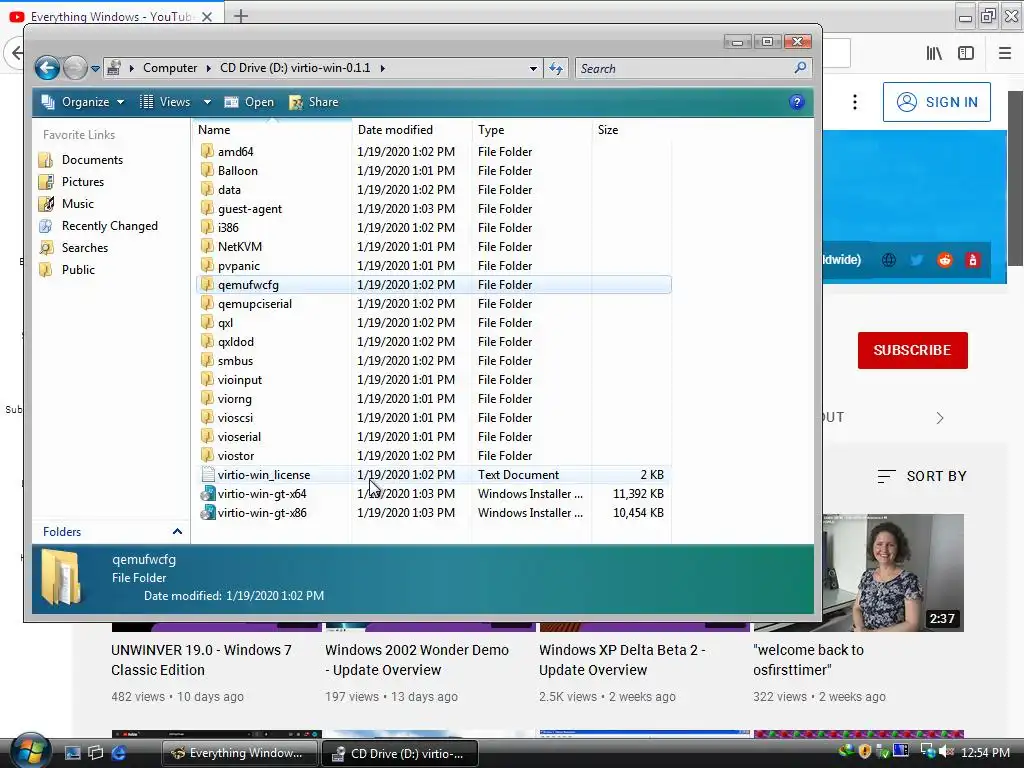Open the browser library icon
The width and height of the screenshot is (1024, 768).
pos(934,54)
